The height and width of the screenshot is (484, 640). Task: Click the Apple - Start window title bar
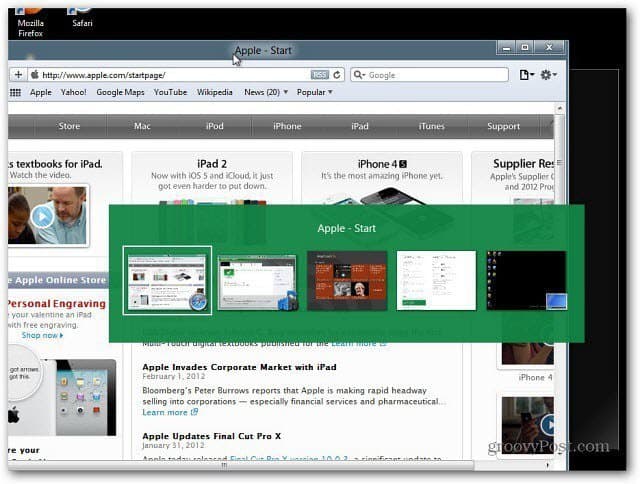tap(263, 51)
